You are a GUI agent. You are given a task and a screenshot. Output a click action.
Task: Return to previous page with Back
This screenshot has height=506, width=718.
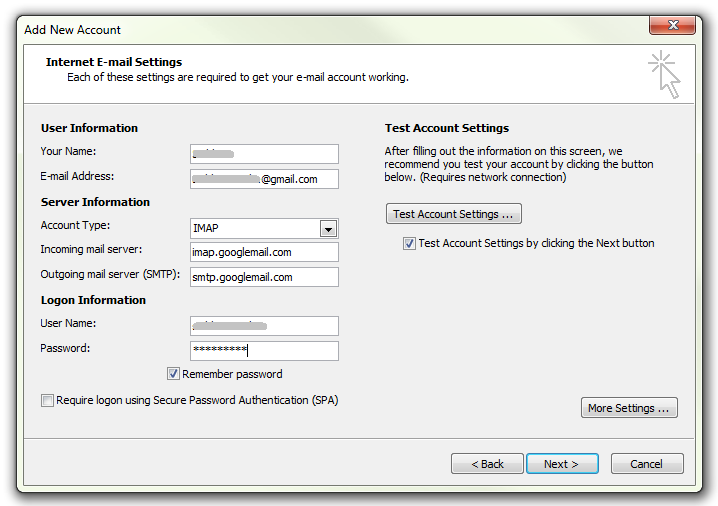487,464
